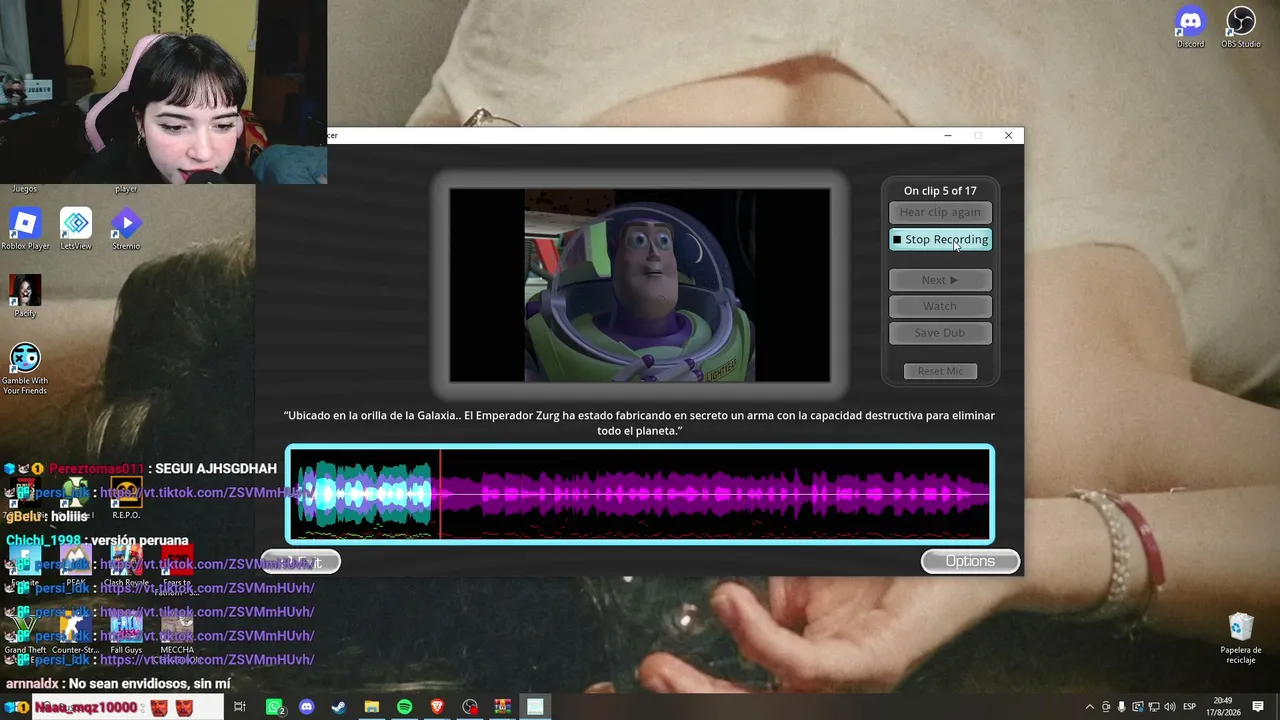Viewport: 1280px width, 720px height.
Task: Click the Save Dub button
Action: (940, 333)
